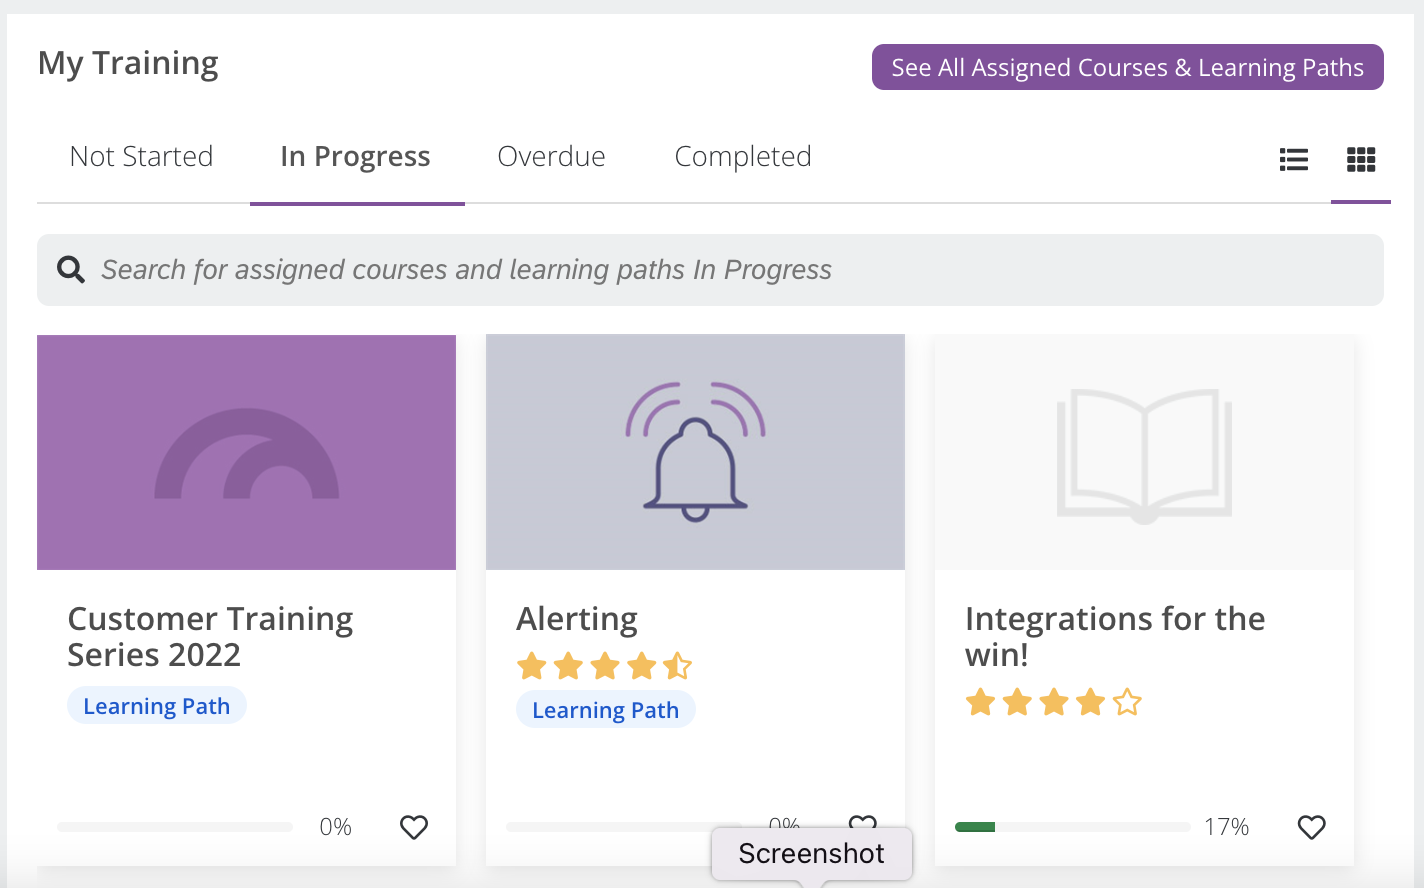Click the first star on the Alerting rating
Viewport: 1424px width, 888px height.
tap(531, 666)
